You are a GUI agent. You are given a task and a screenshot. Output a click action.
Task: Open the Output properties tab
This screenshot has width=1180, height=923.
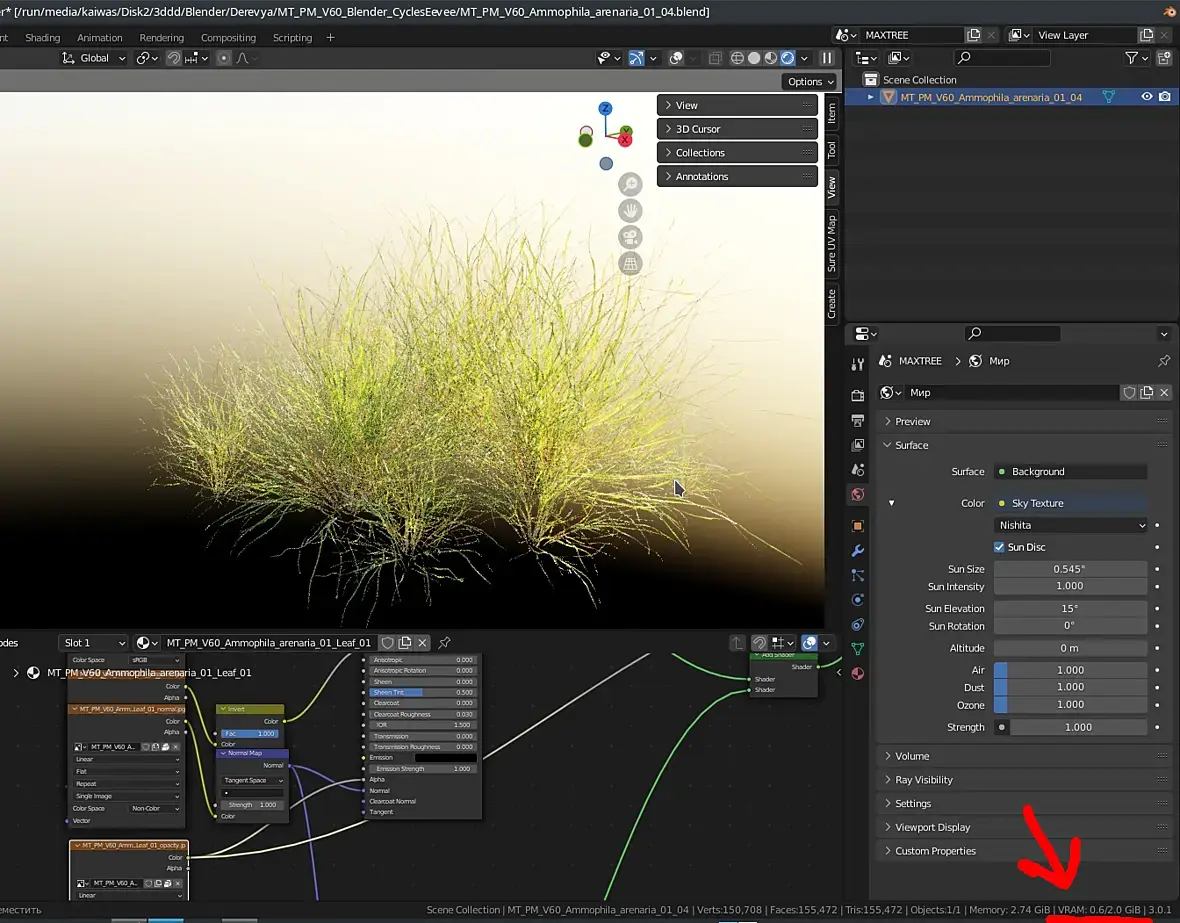point(857,421)
